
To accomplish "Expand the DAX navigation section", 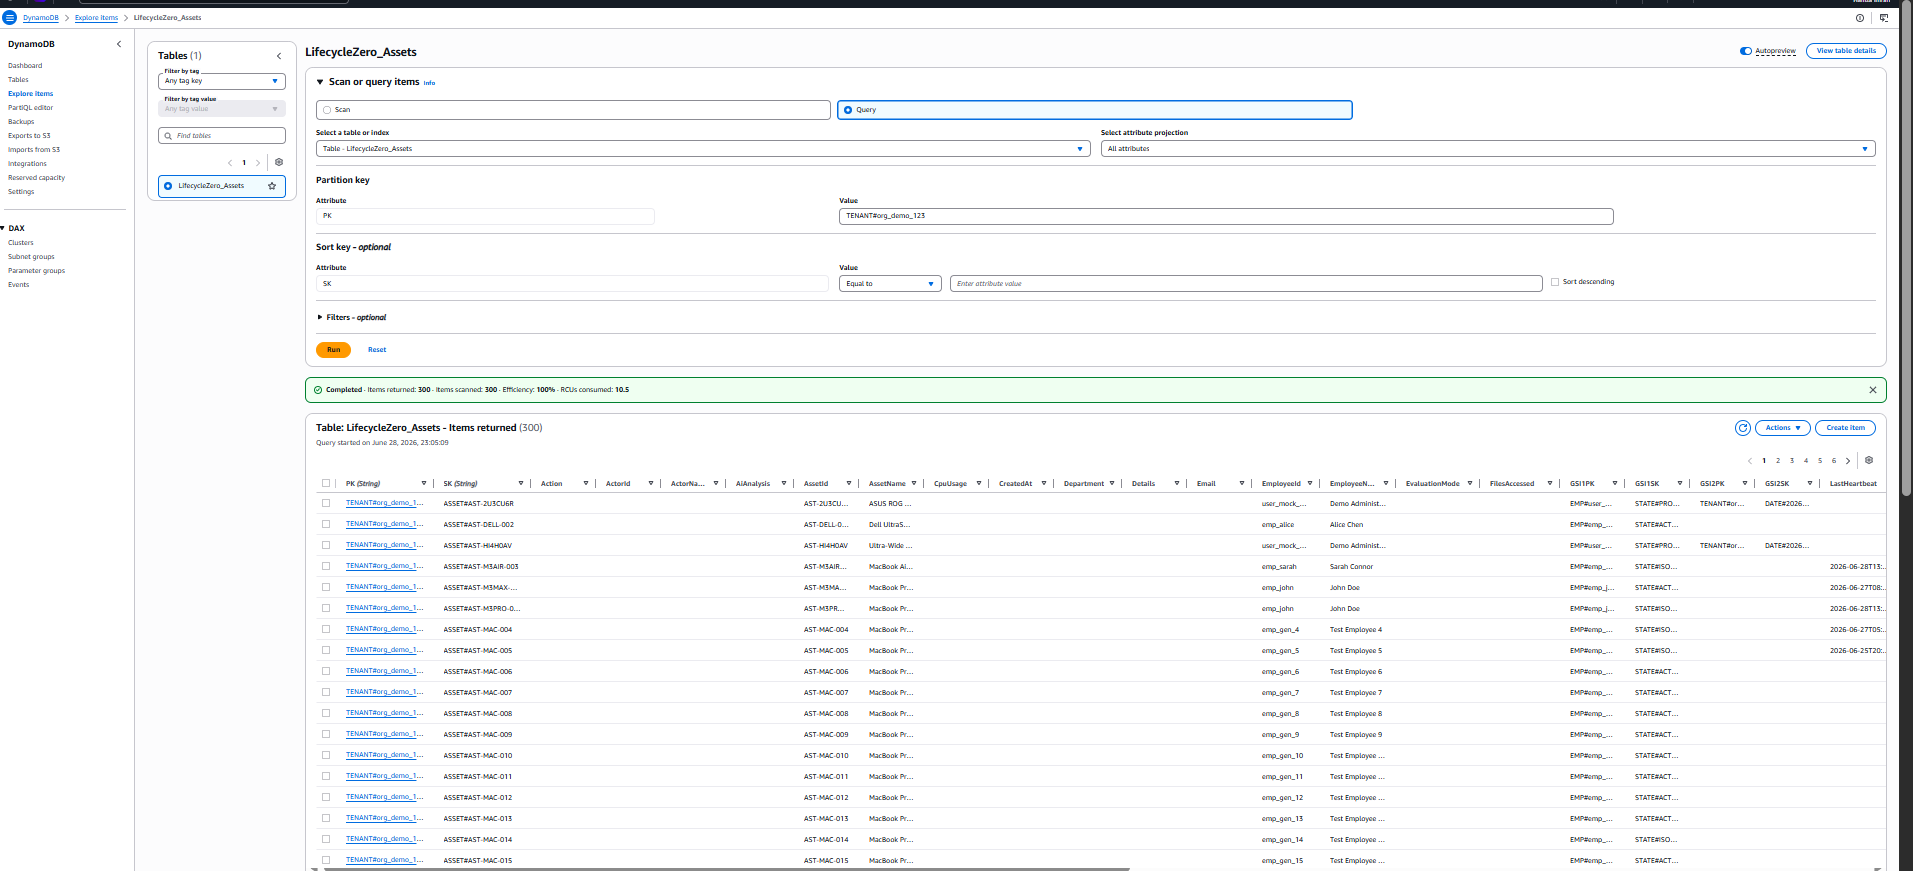I will pyautogui.click(x=3, y=229).
